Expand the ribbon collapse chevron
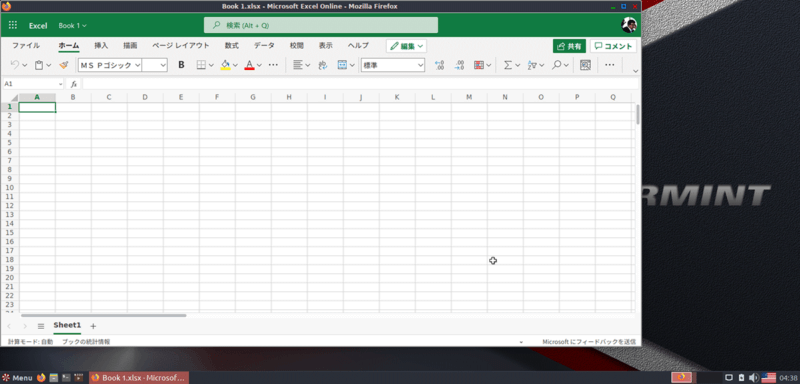Screen dimensions: 800x384 [x=635, y=71]
